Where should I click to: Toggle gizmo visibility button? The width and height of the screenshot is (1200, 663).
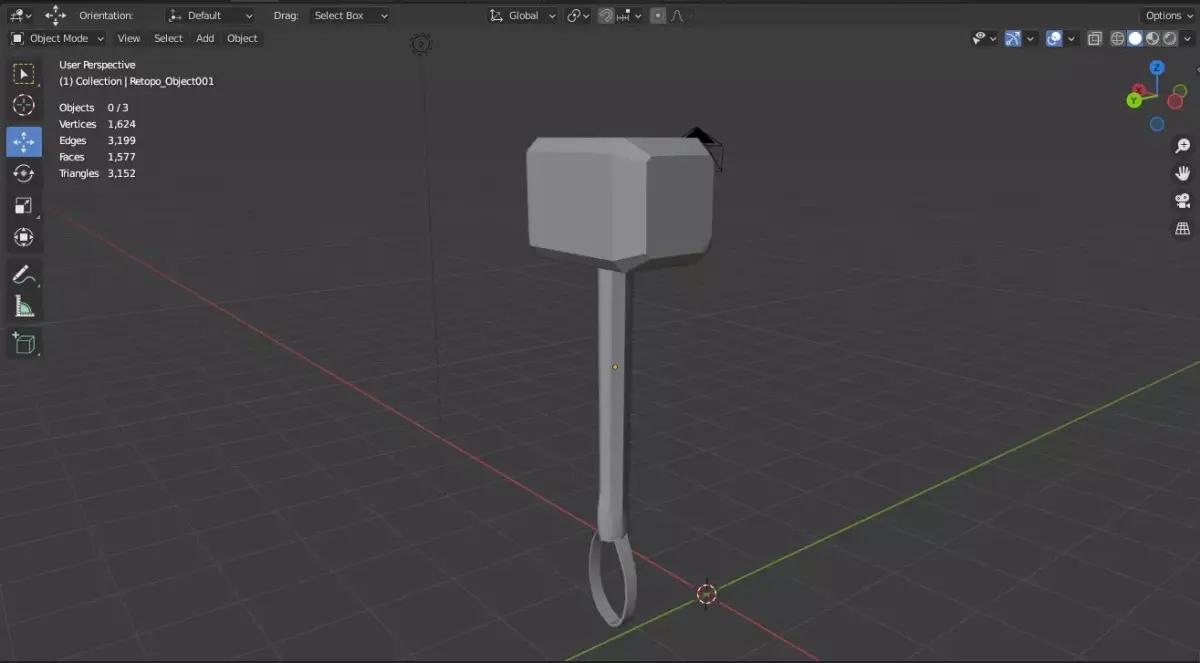[x=1013, y=39]
